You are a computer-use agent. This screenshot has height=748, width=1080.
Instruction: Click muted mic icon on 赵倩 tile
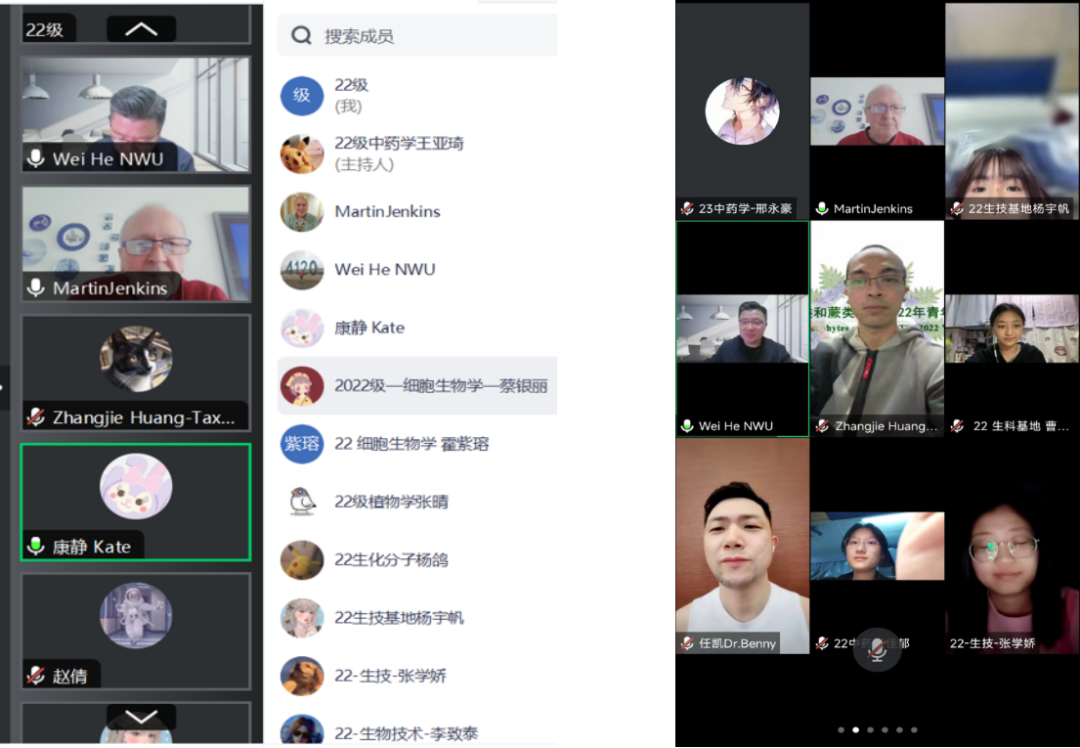[x=36, y=676]
